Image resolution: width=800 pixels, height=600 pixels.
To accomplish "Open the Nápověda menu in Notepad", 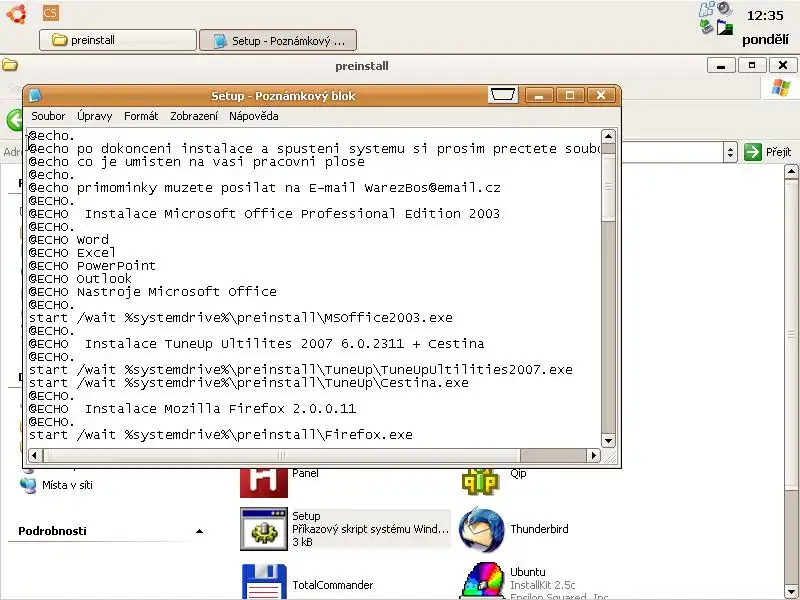I will point(254,116).
